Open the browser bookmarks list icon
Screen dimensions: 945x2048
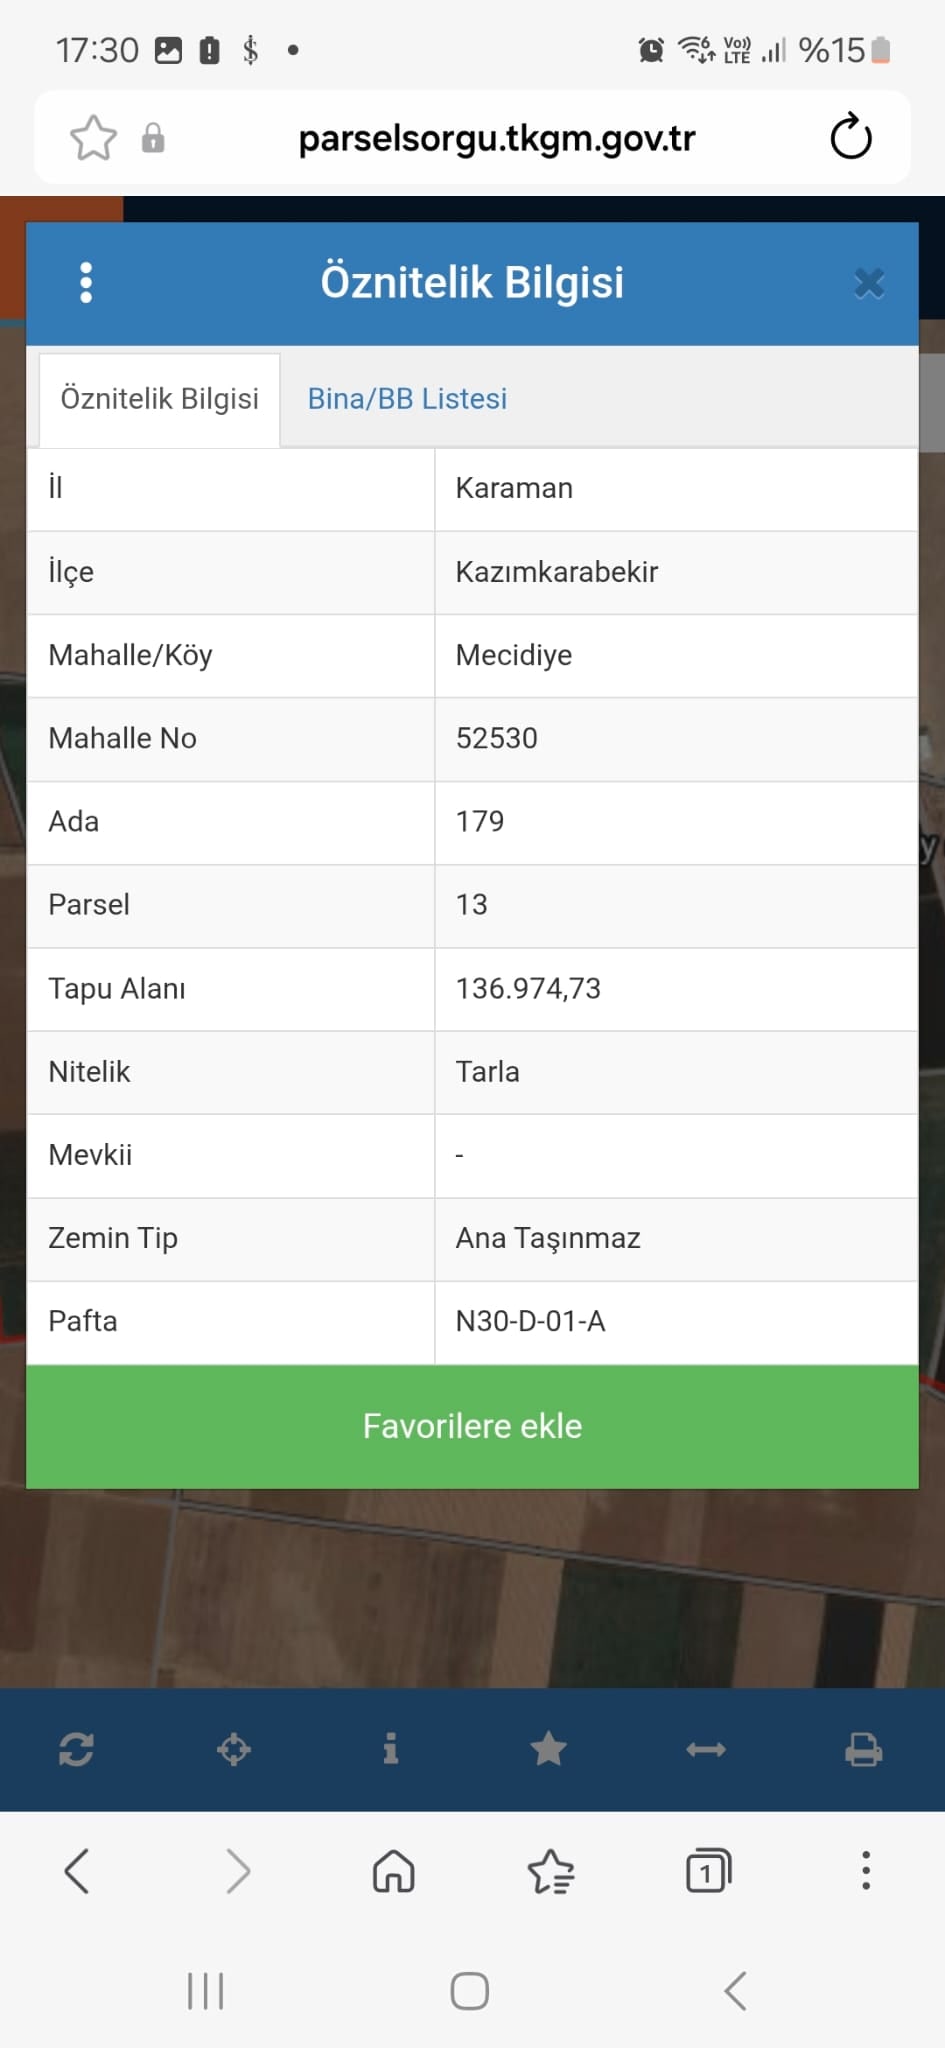[551, 1871]
